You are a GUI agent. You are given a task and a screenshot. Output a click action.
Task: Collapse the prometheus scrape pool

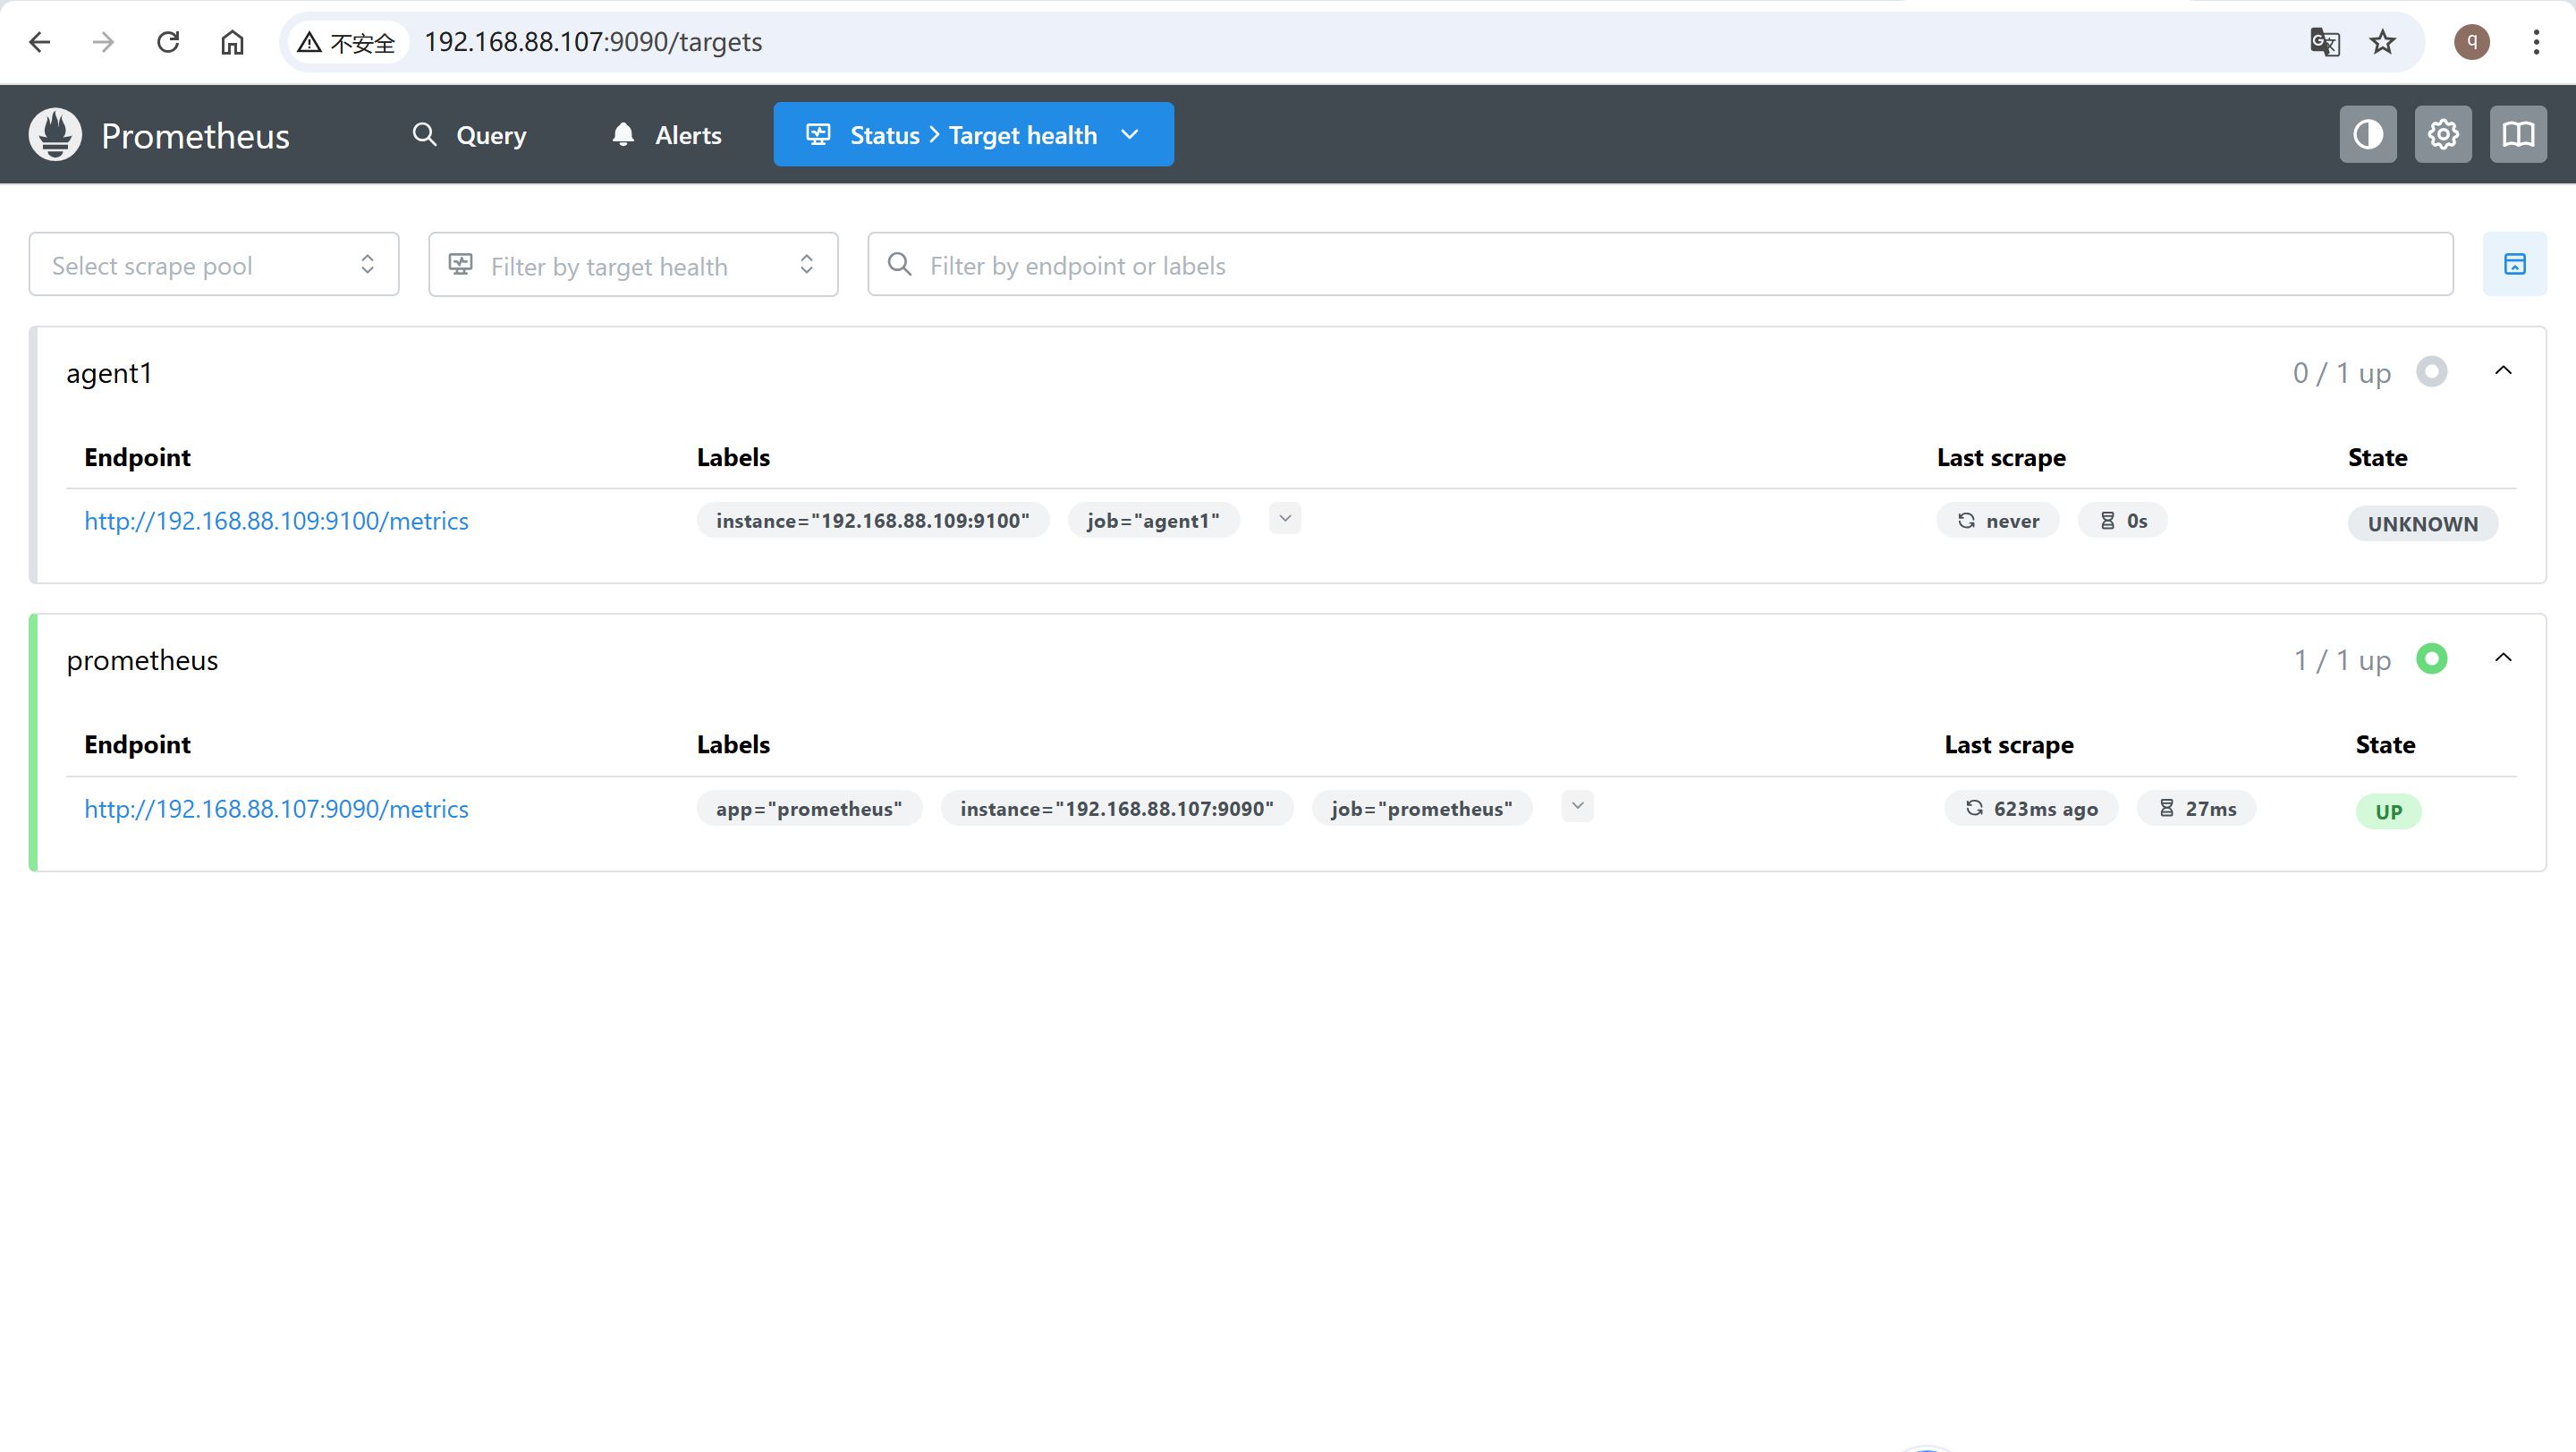[x=2503, y=658]
